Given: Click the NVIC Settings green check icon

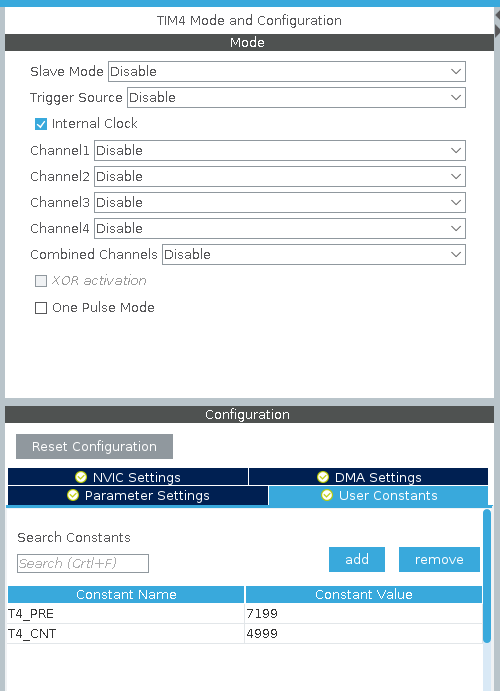Looking at the screenshot, I should click(x=81, y=477).
